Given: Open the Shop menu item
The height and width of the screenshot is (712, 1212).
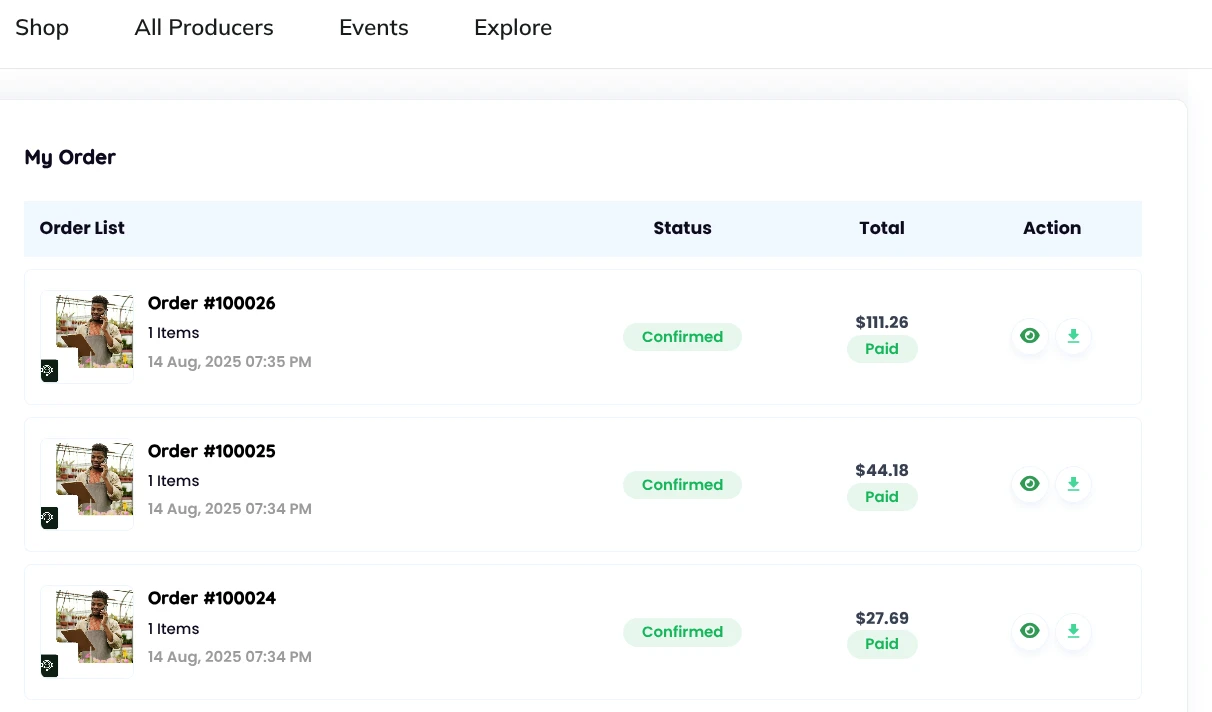Looking at the screenshot, I should click(x=42, y=28).
